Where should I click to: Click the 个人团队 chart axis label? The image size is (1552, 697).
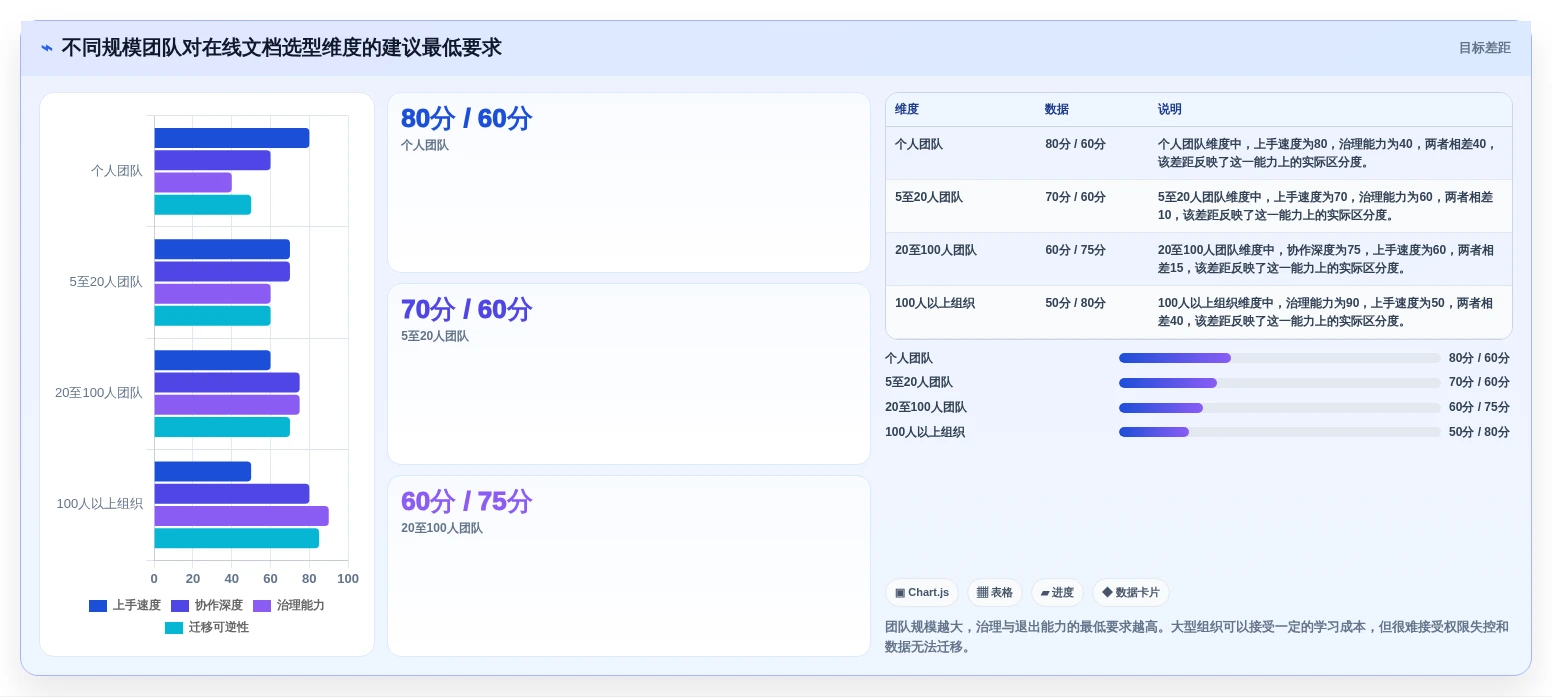tap(117, 171)
